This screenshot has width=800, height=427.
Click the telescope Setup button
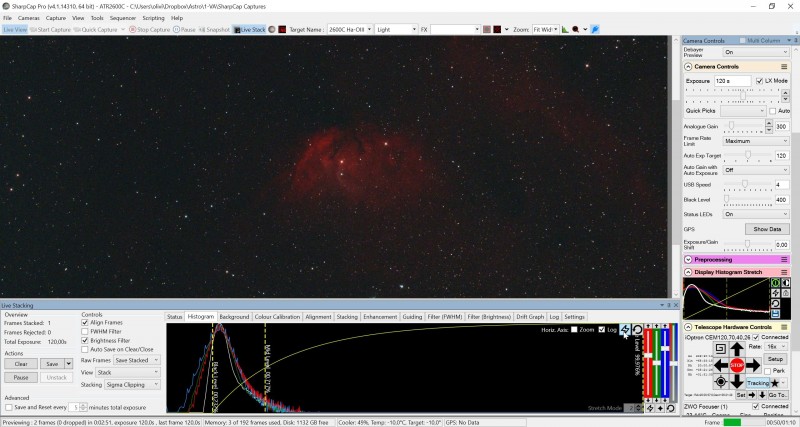(775, 359)
